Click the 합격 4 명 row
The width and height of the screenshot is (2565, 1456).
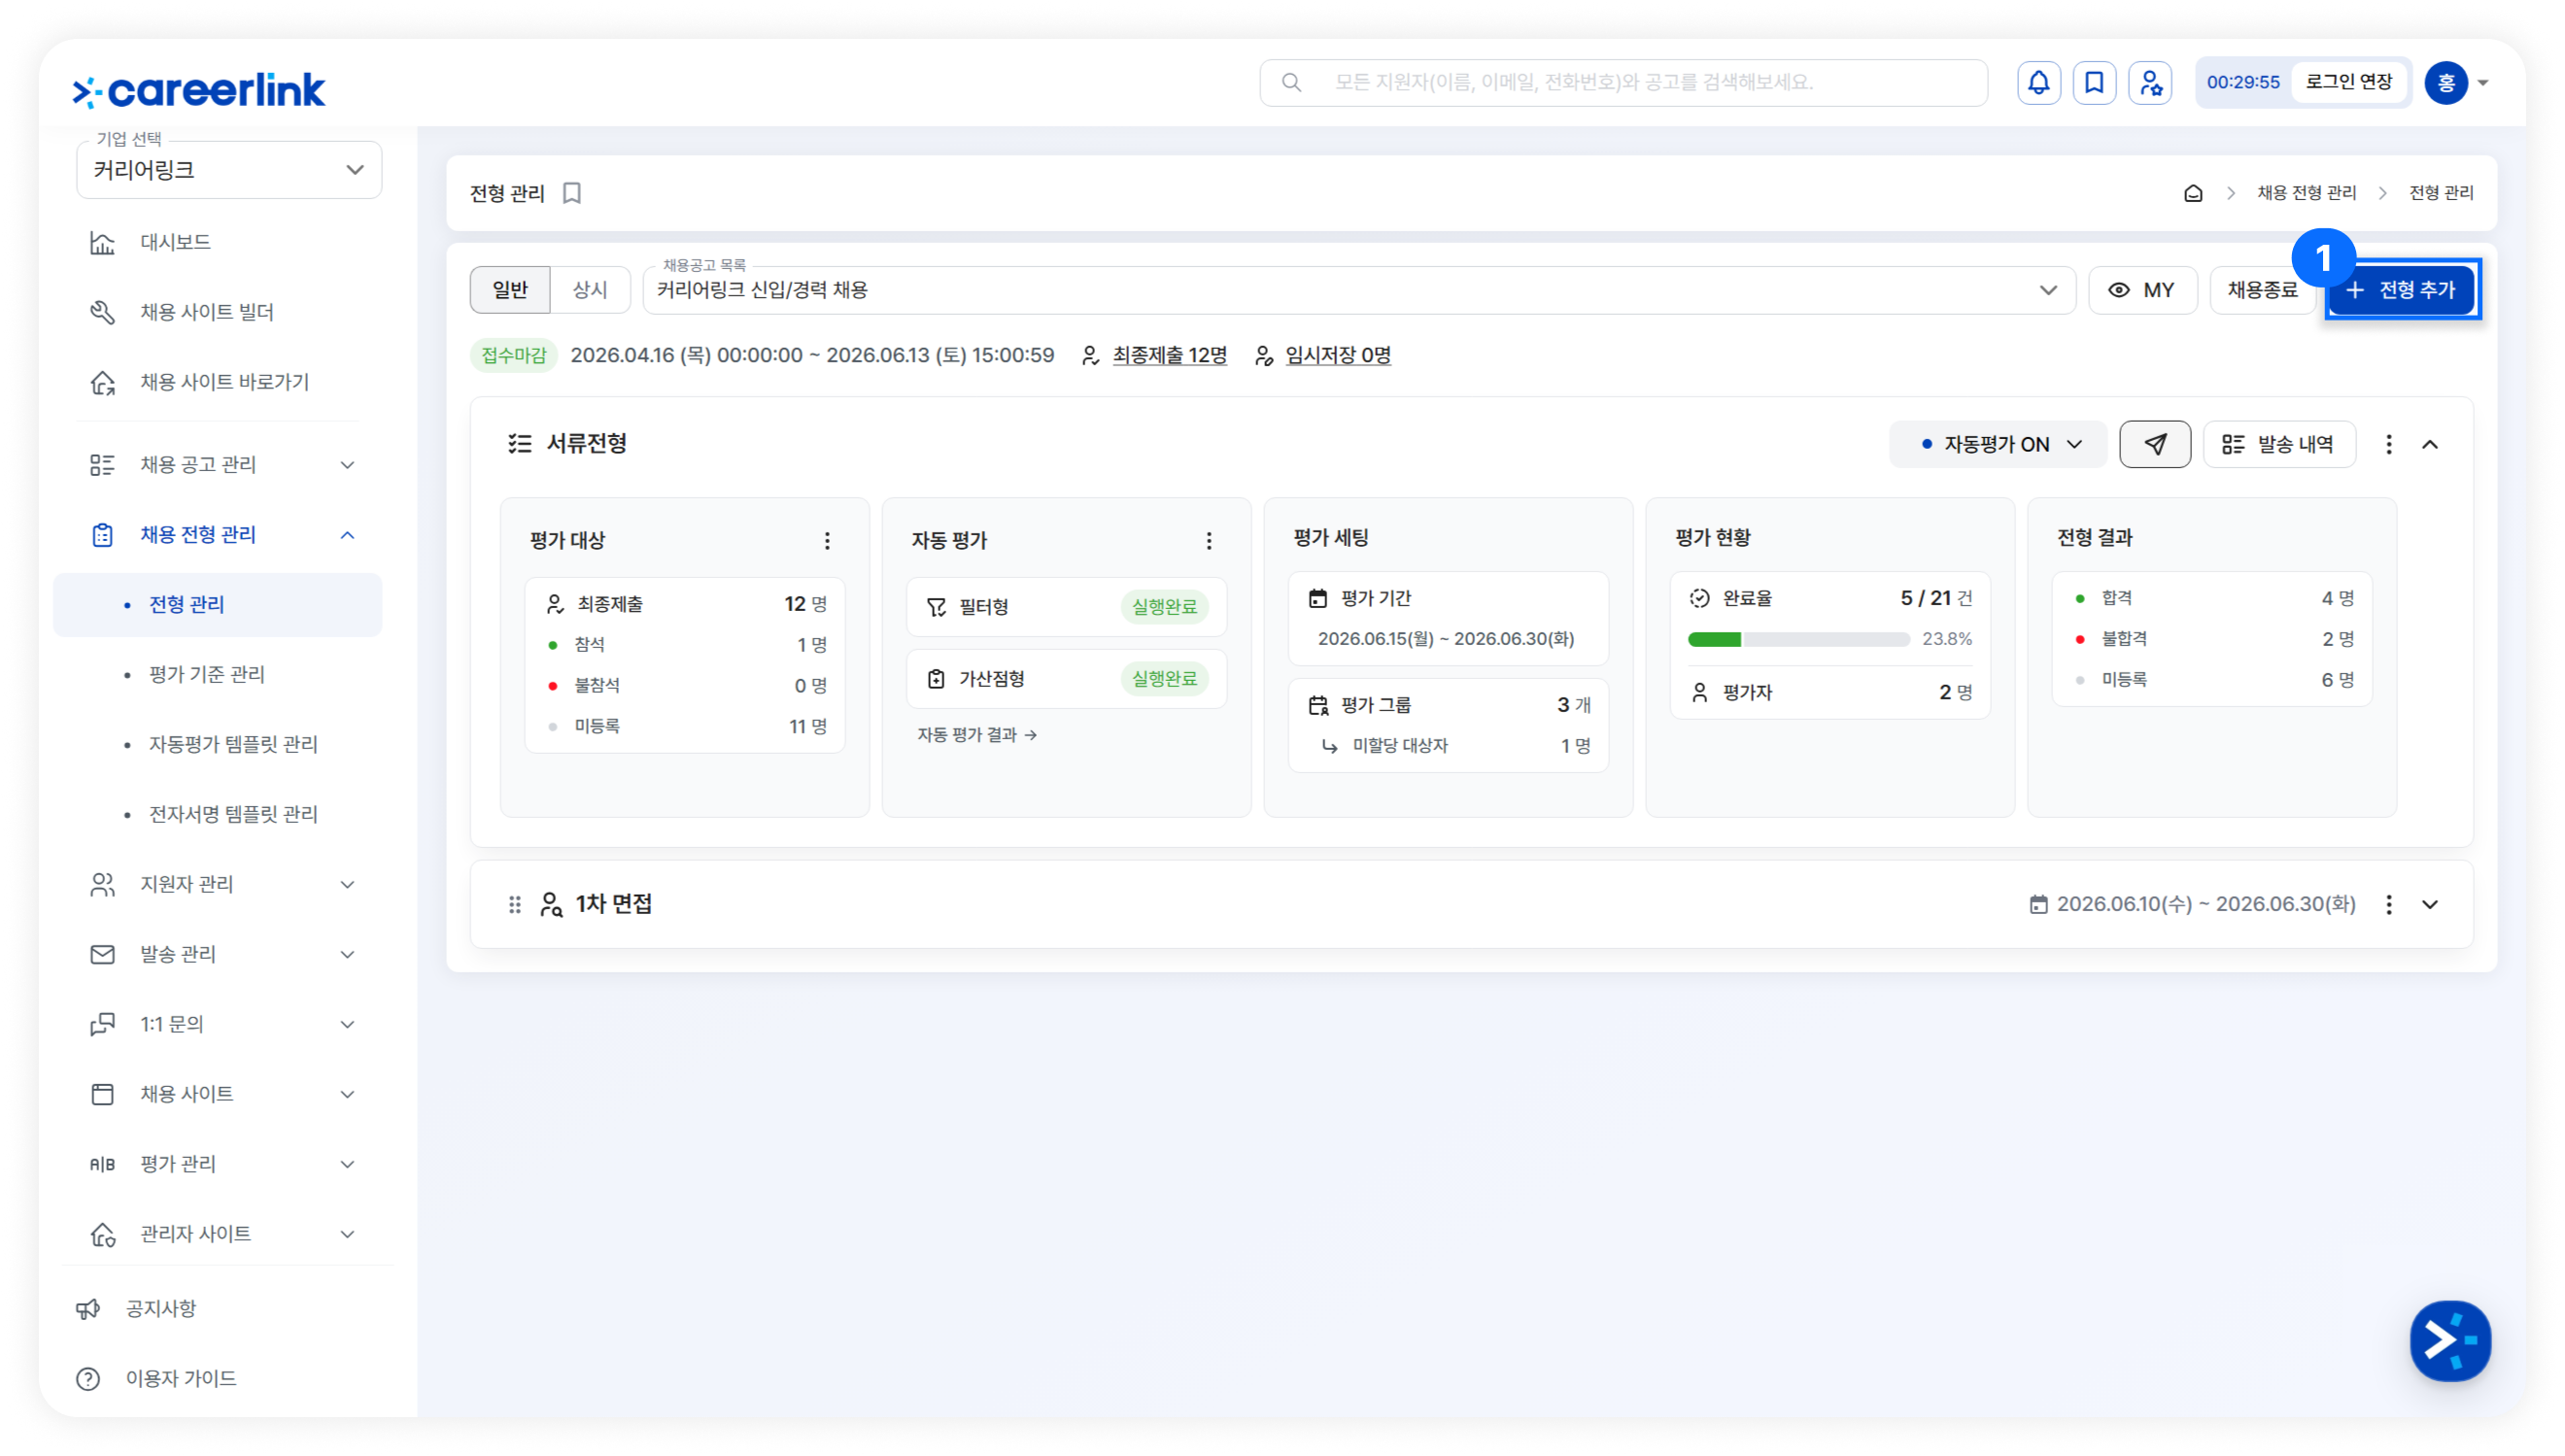2212,598
